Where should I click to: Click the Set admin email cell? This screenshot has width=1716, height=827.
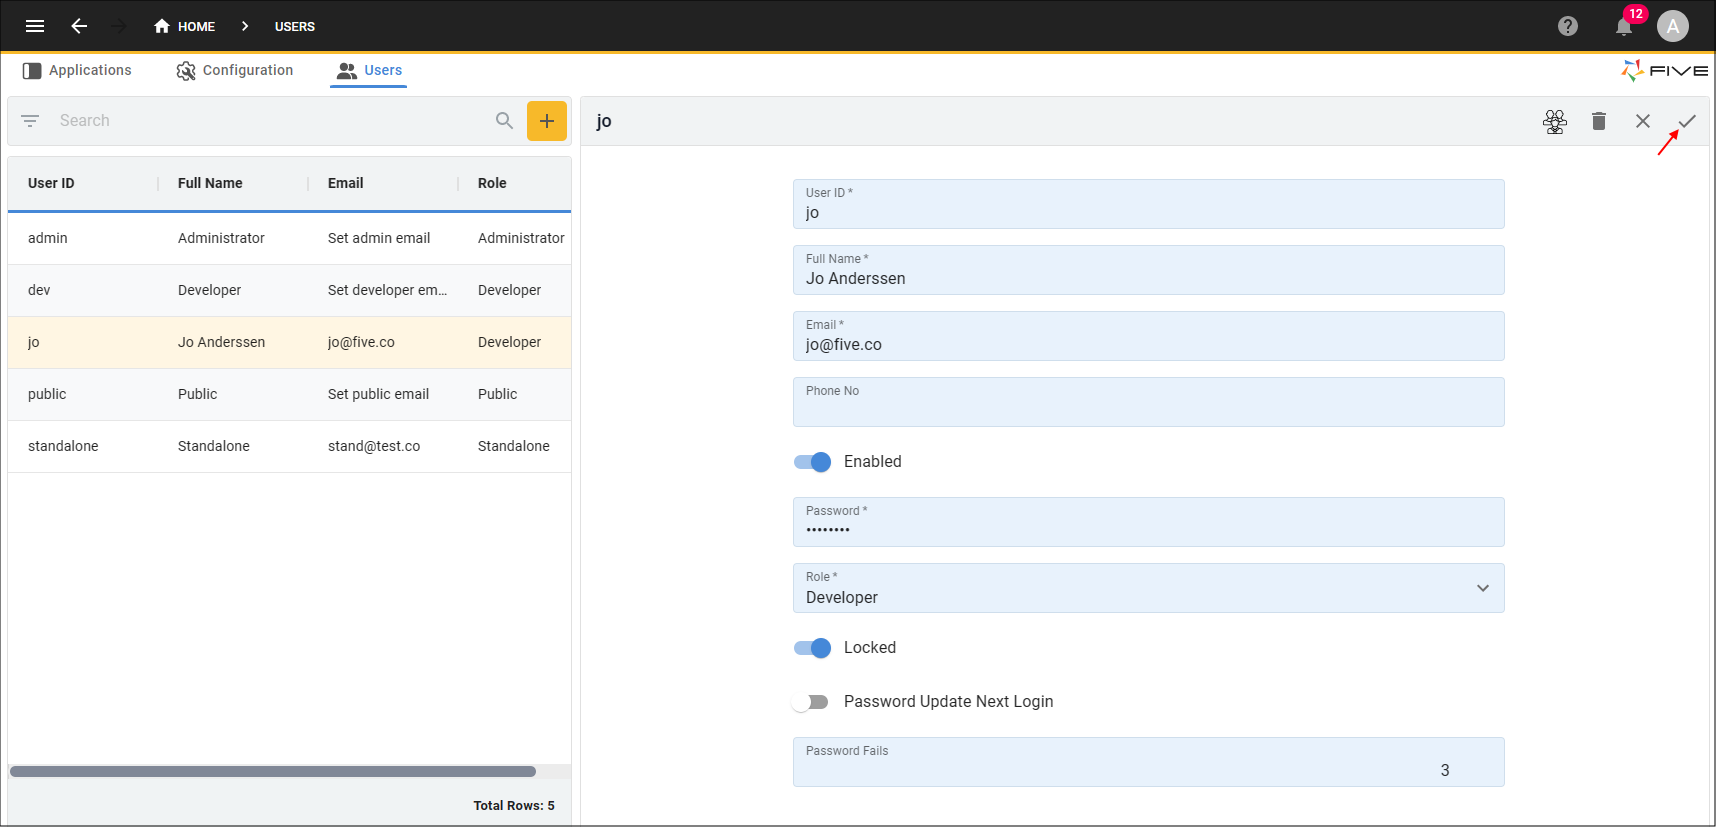[x=379, y=238]
